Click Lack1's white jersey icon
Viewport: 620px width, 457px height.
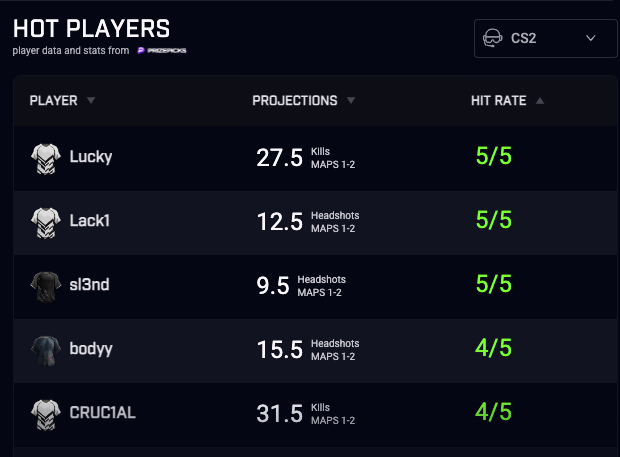[x=46, y=220]
